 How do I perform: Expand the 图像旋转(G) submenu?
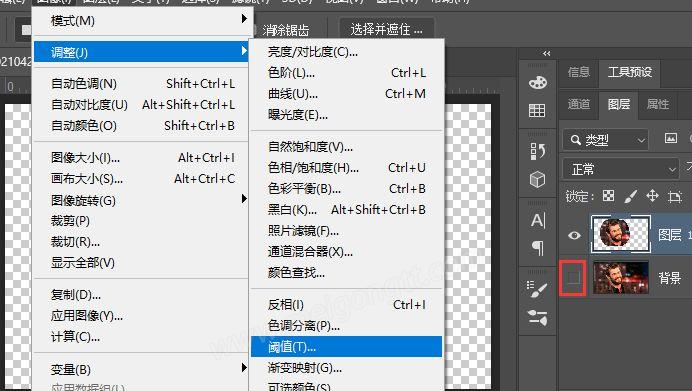click(x=141, y=200)
